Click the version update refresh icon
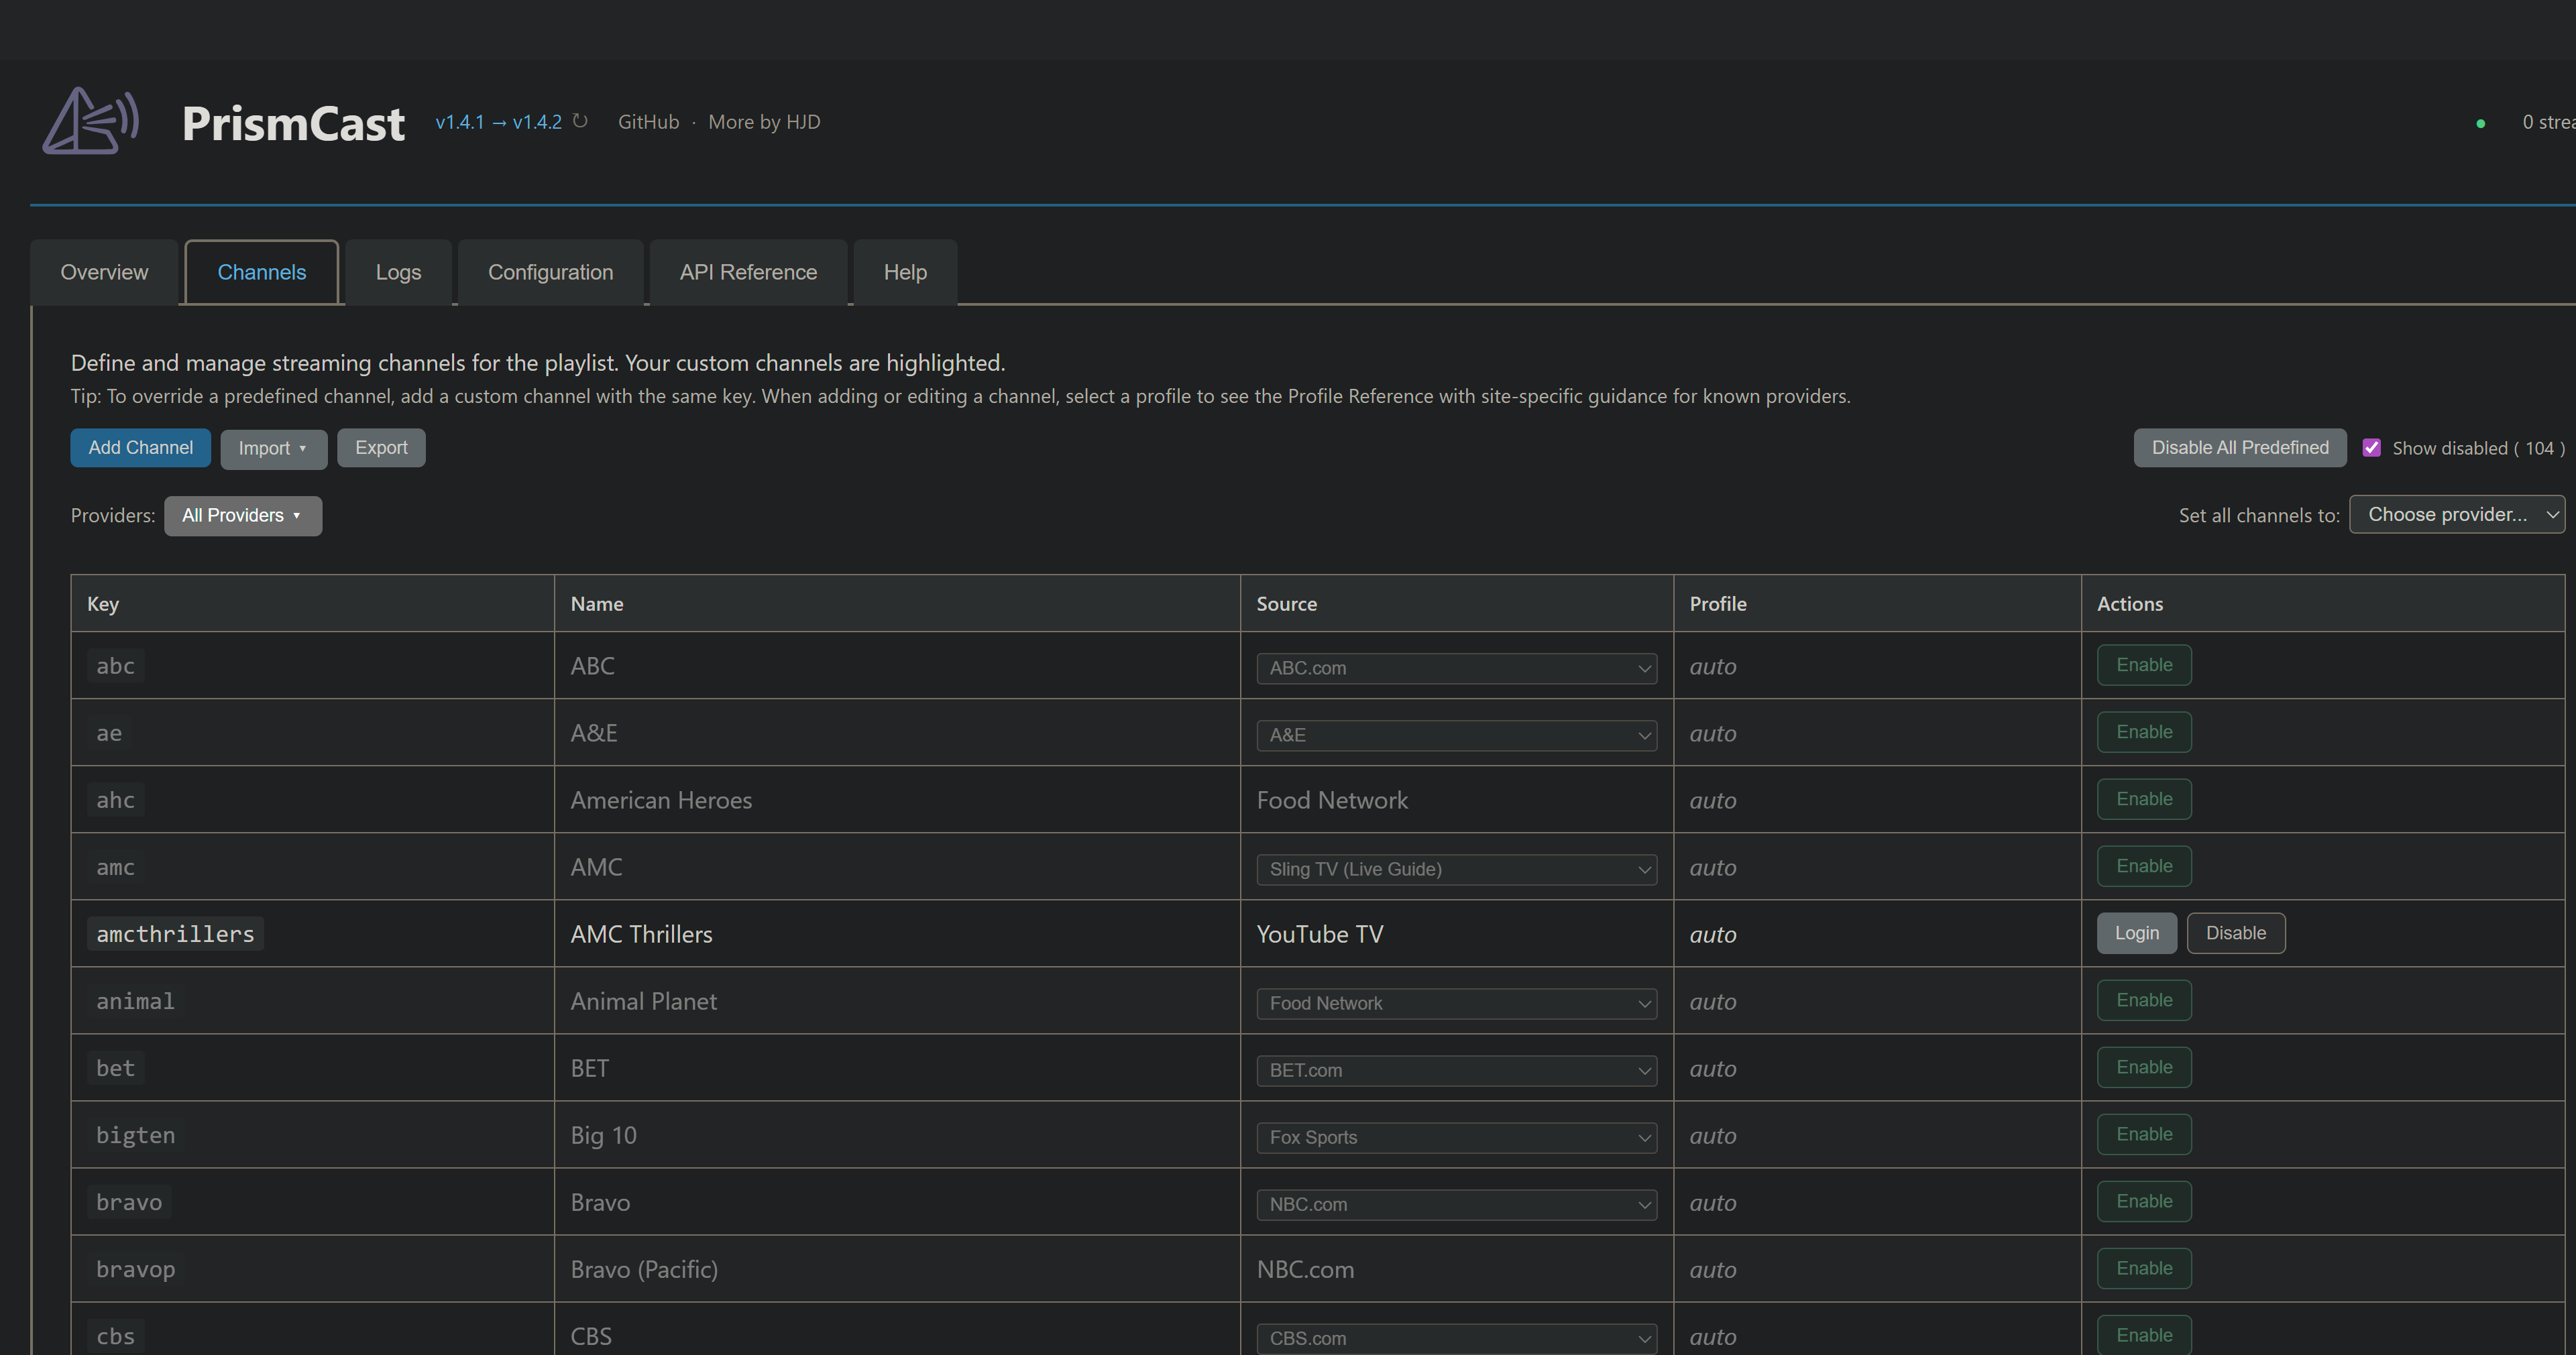The width and height of the screenshot is (2576, 1355). (580, 121)
